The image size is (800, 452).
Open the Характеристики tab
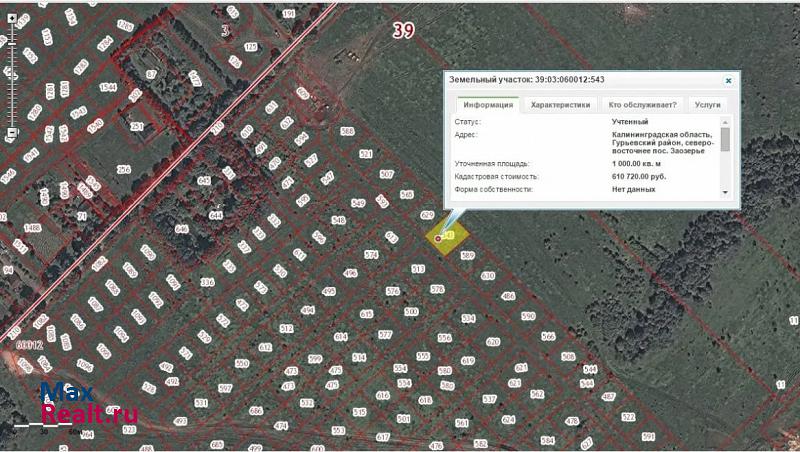click(560, 104)
